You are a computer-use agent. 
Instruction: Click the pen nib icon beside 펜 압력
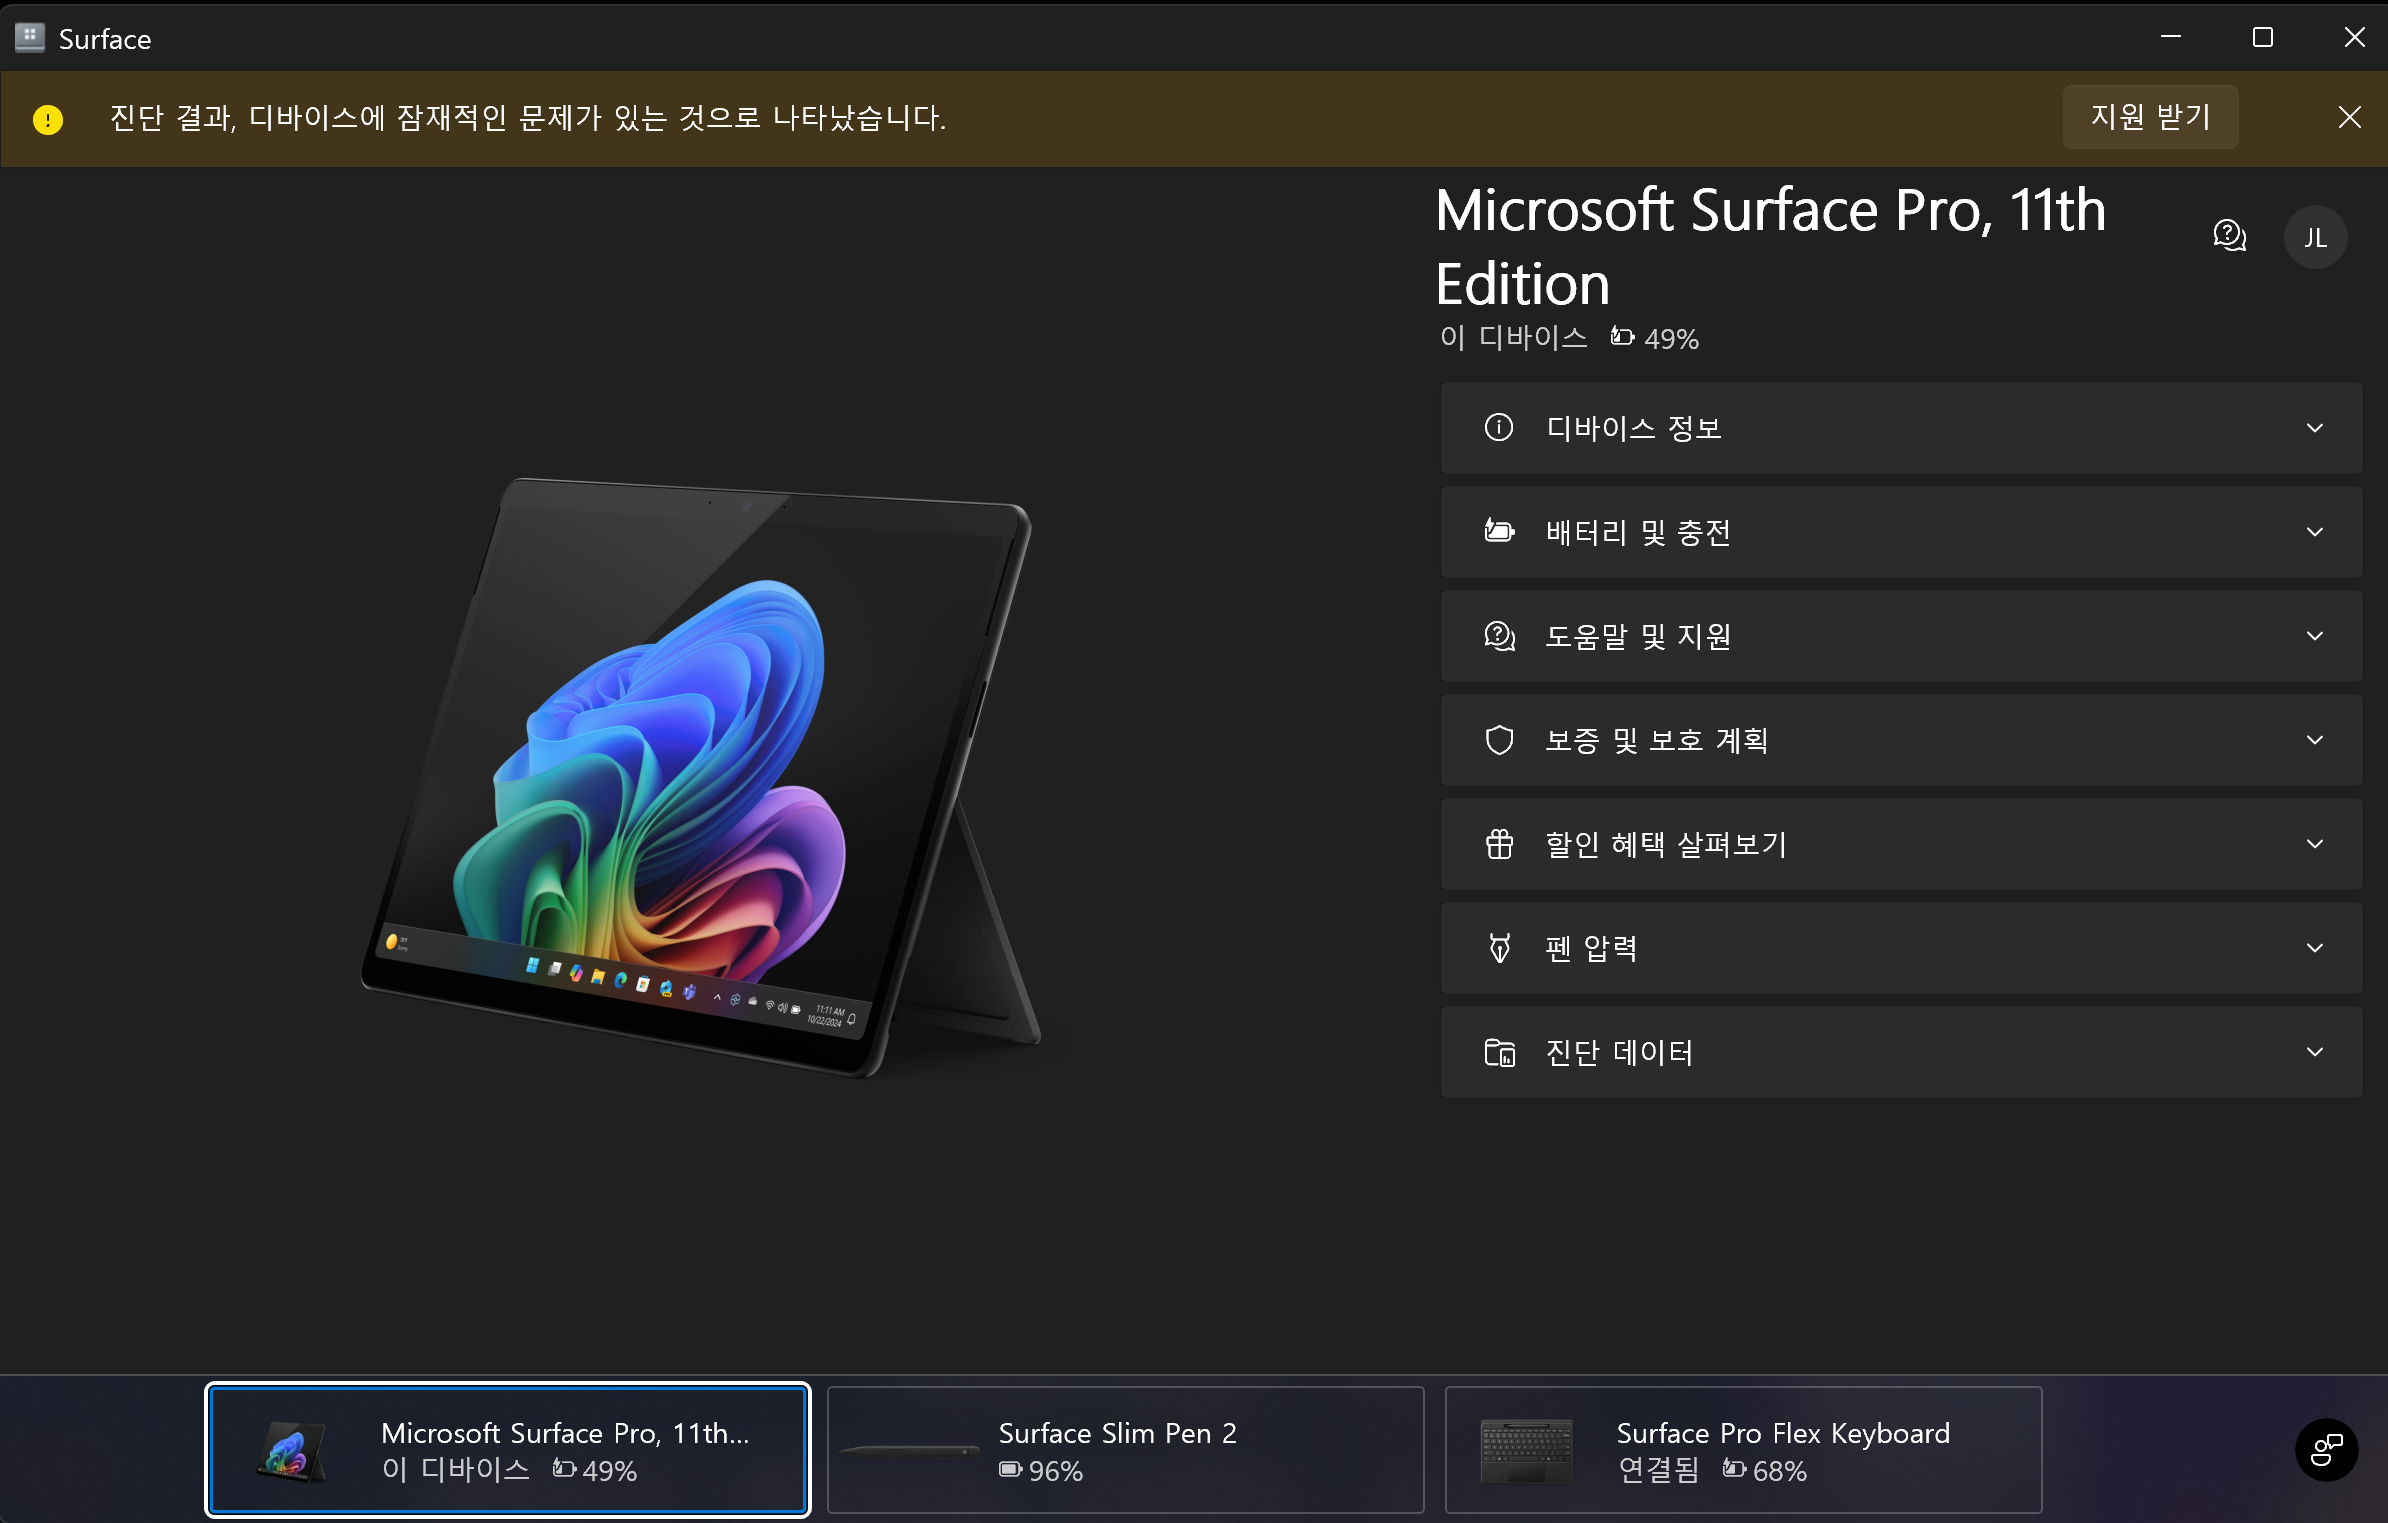[1499, 947]
